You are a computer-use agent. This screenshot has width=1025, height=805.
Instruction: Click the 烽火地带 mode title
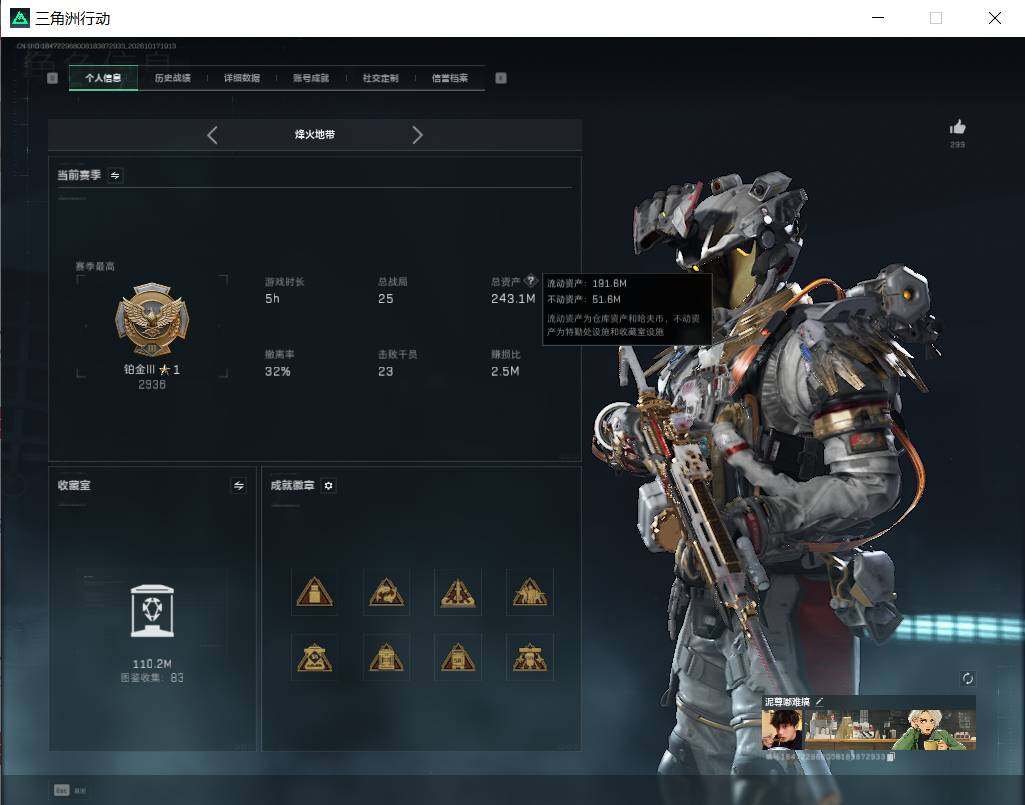pos(314,135)
